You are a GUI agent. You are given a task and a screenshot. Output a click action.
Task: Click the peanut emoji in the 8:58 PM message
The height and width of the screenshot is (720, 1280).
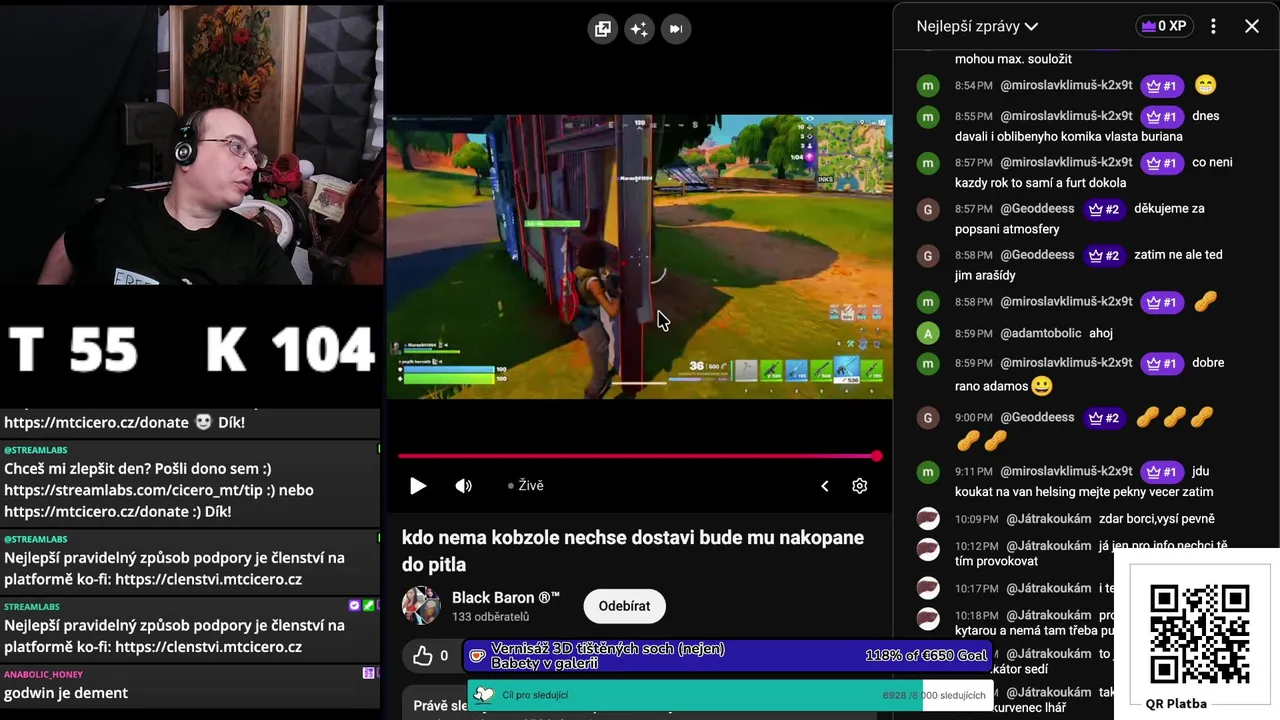click(x=1205, y=301)
